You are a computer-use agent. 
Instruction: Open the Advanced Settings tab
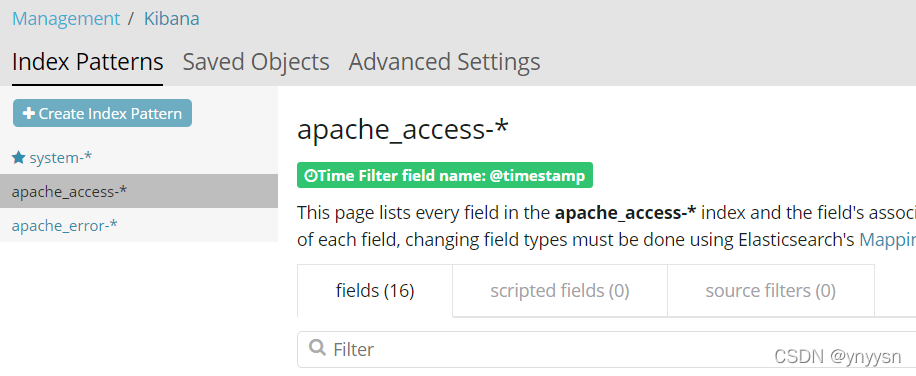tap(444, 62)
